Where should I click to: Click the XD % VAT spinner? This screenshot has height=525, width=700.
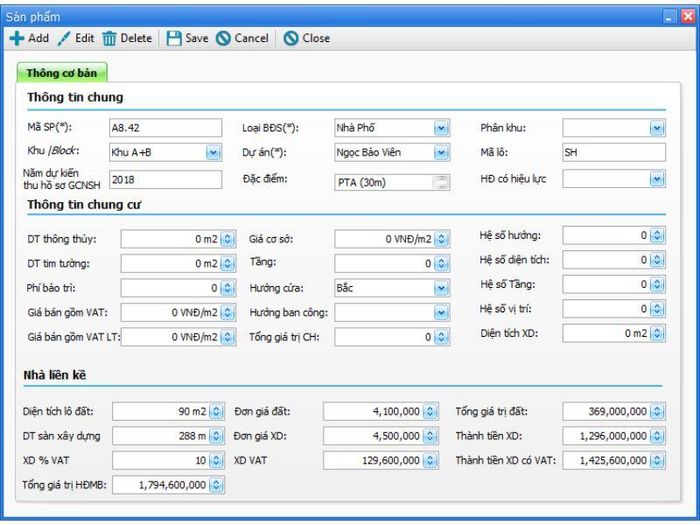point(216,460)
